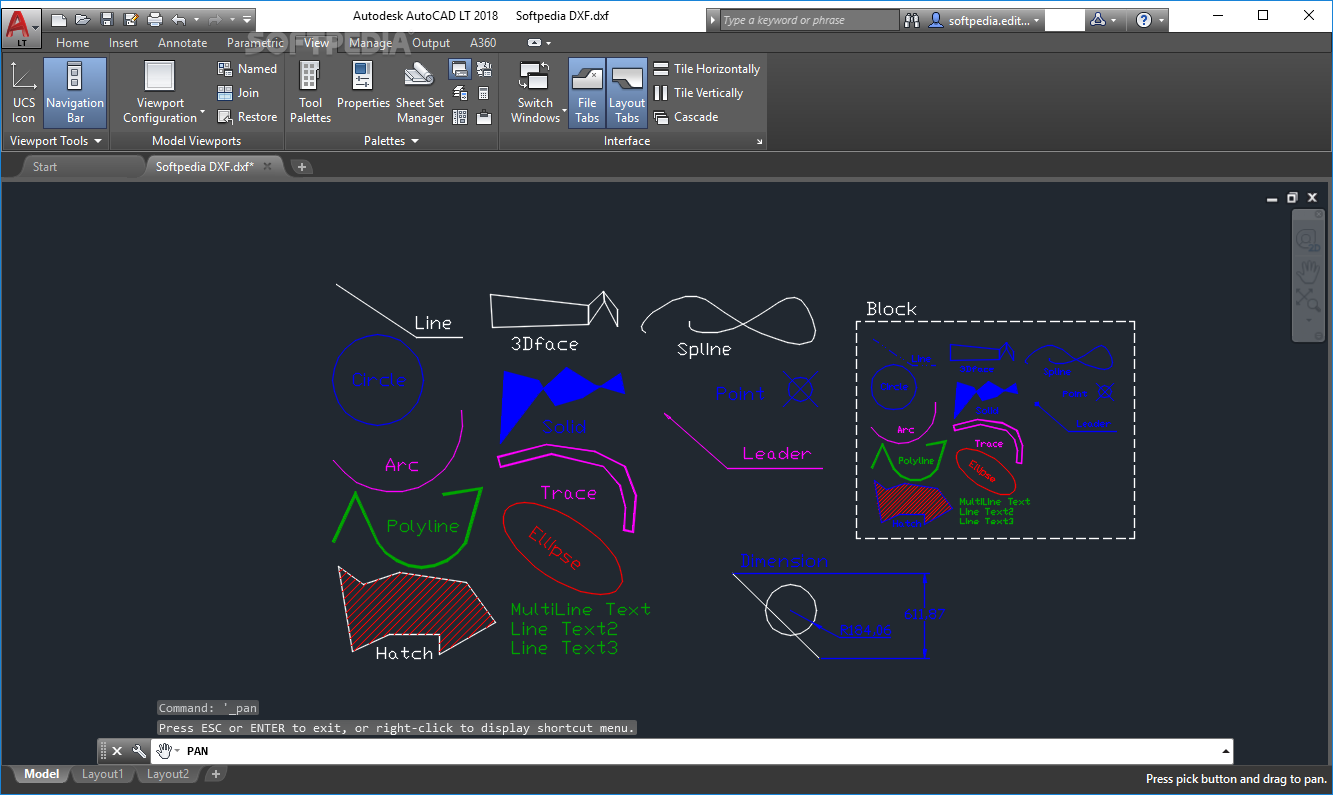Click Tile Horizontally

coord(706,69)
